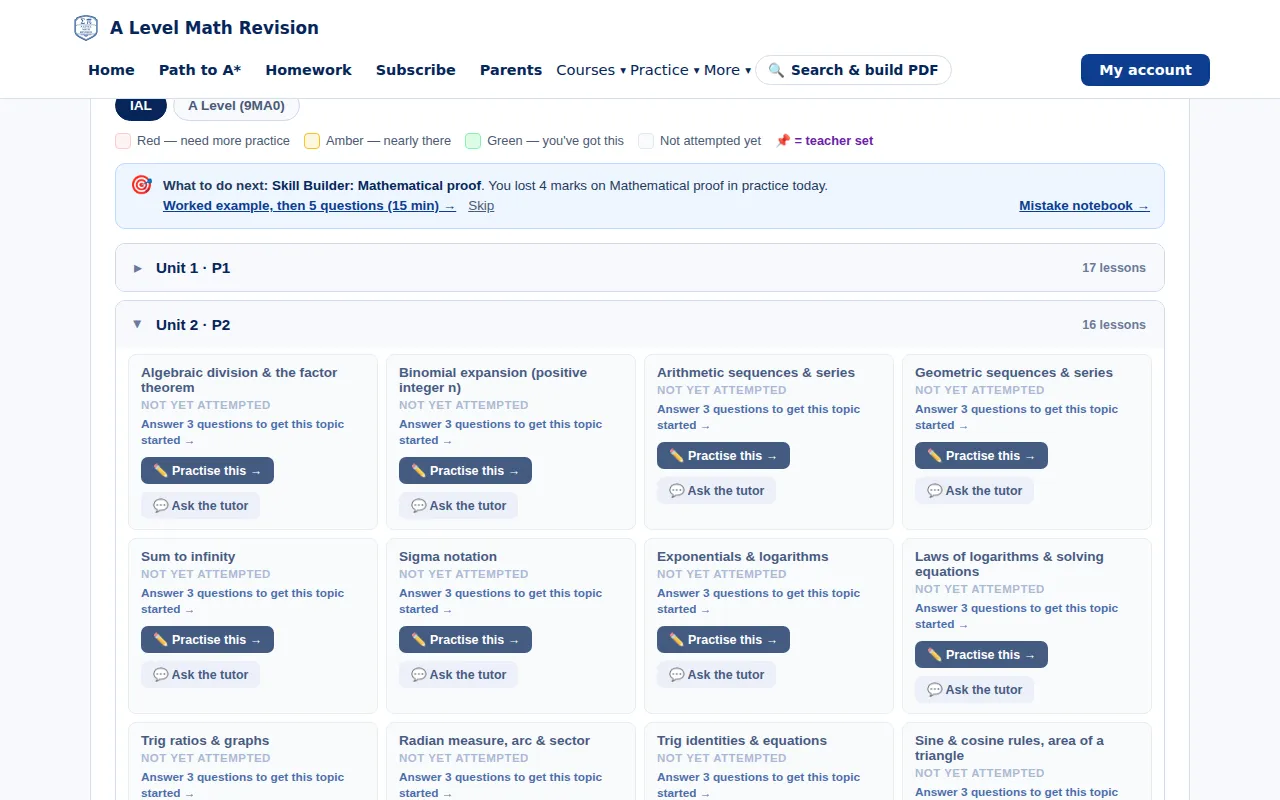The width and height of the screenshot is (1280, 800).
Task: Click the Geometric sequences & series title
Action: 1014,373
